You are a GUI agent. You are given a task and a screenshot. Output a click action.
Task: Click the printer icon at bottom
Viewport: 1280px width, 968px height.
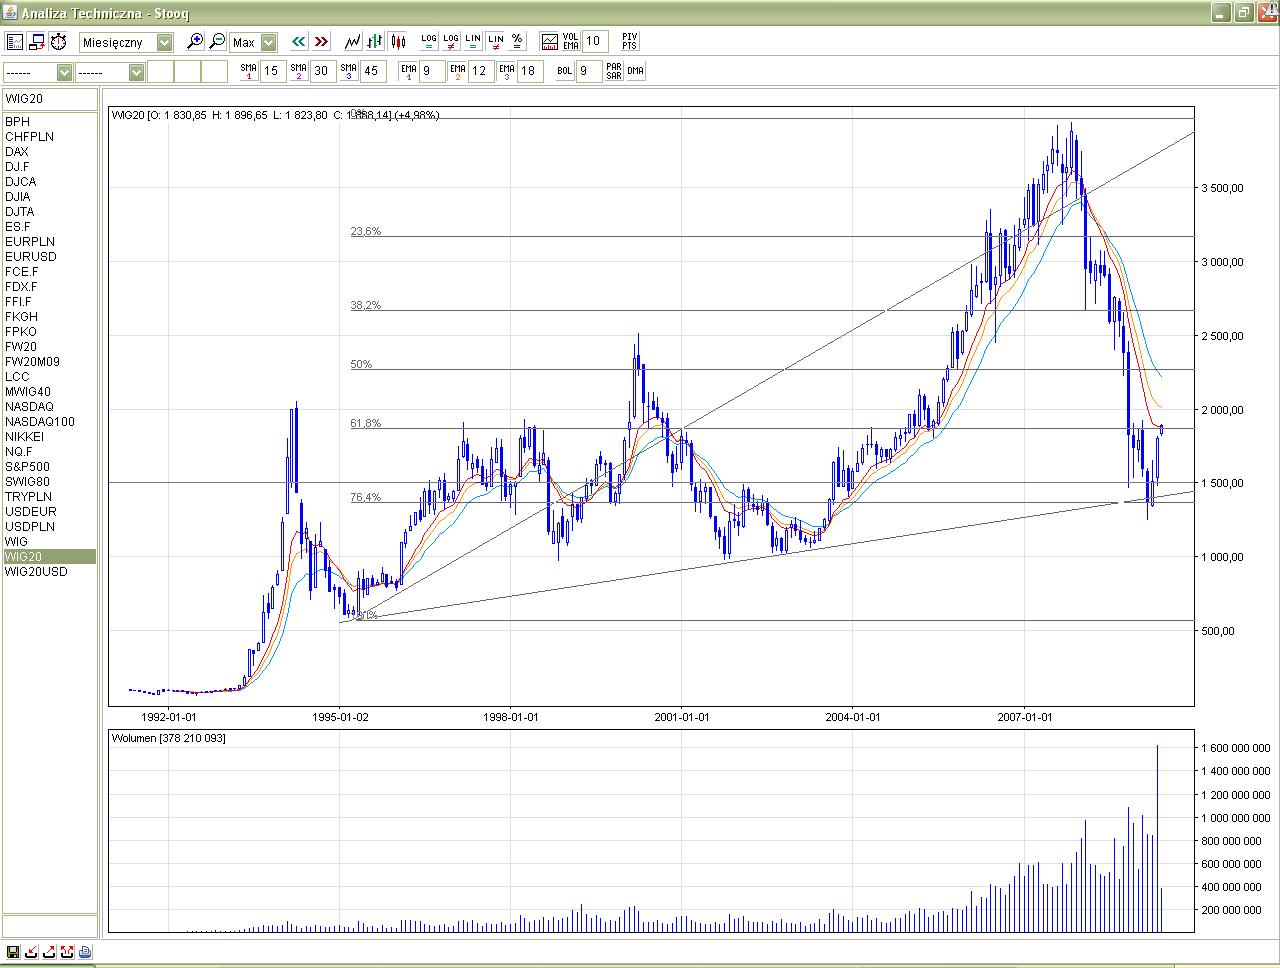(85, 952)
